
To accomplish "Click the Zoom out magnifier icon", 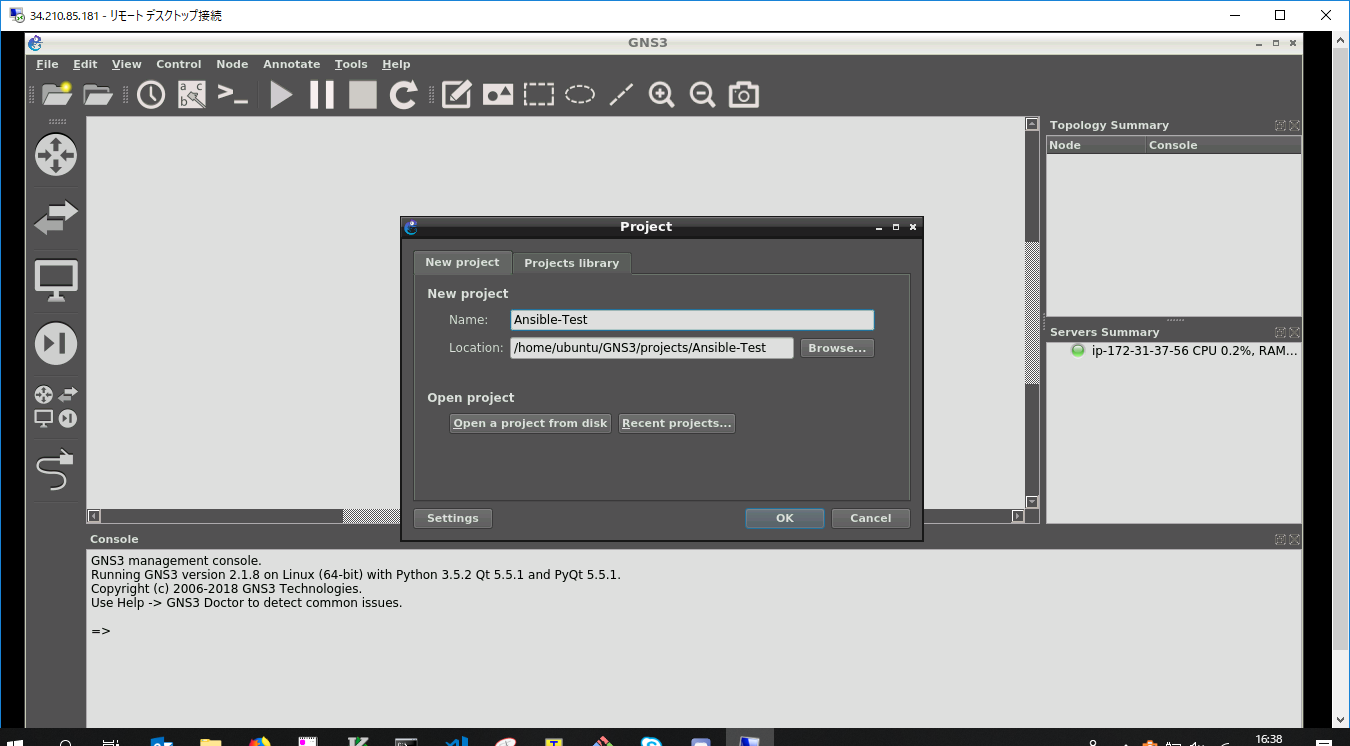I will click(702, 94).
